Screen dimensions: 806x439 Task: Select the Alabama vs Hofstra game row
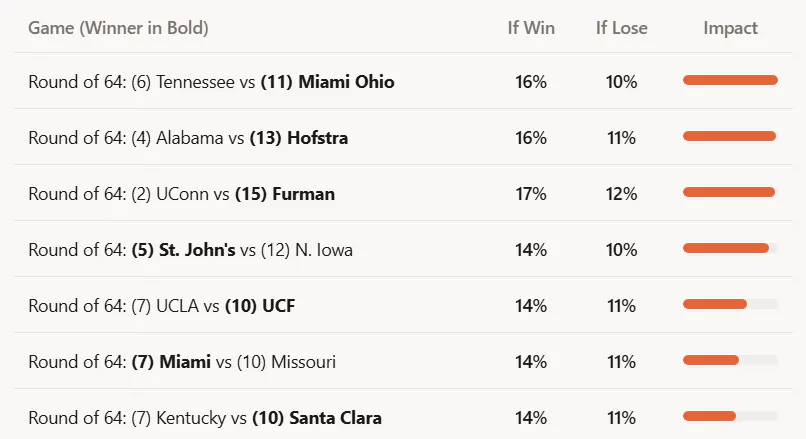(402, 137)
